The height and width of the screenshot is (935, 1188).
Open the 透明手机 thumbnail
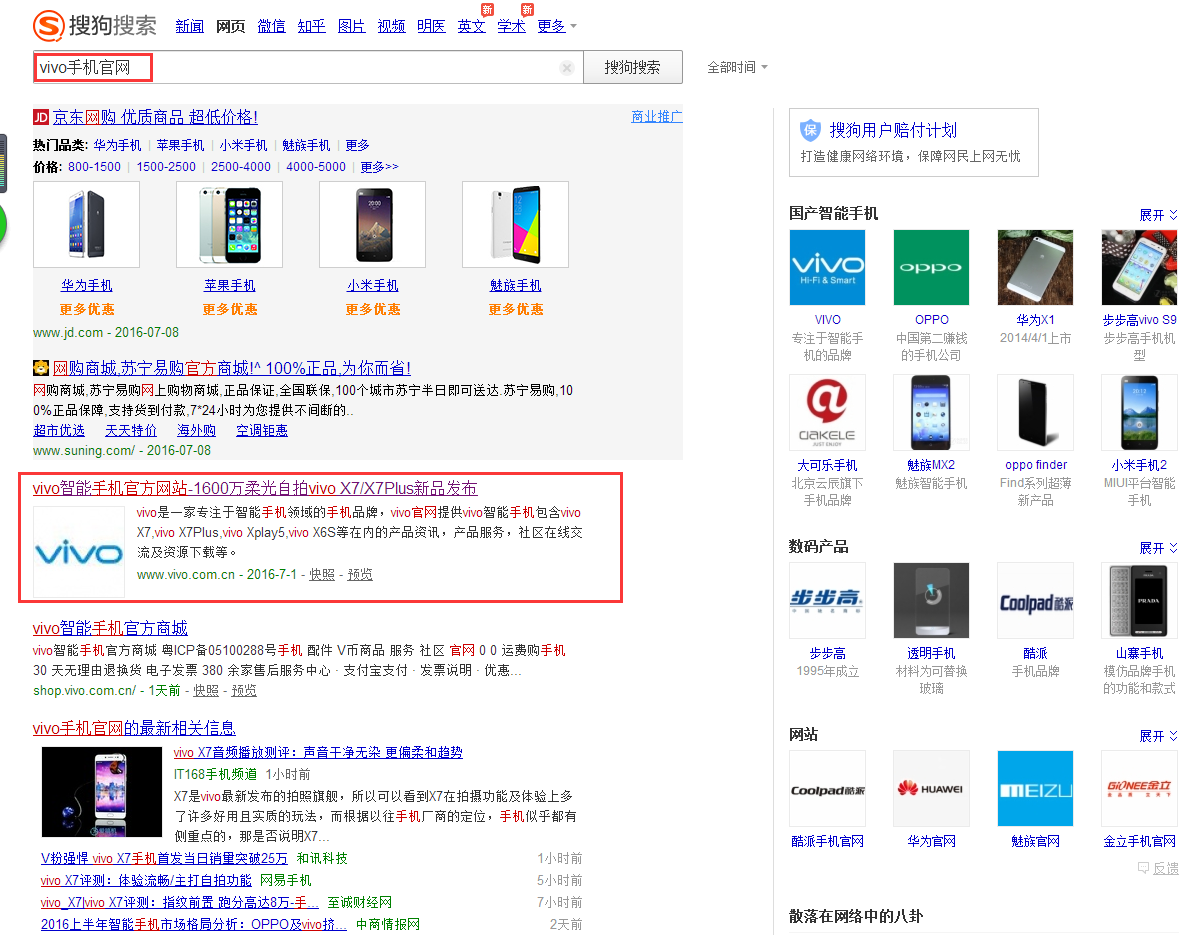pyautogui.click(x=931, y=601)
